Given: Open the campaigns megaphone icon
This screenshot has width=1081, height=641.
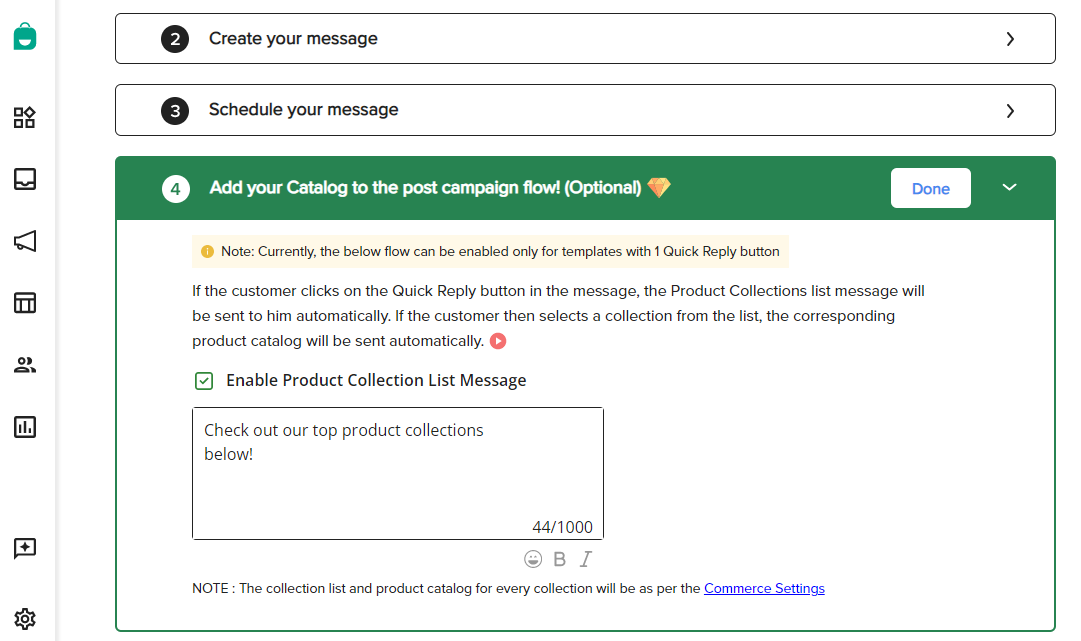Looking at the screenshot, I should (x=25, y=241).
